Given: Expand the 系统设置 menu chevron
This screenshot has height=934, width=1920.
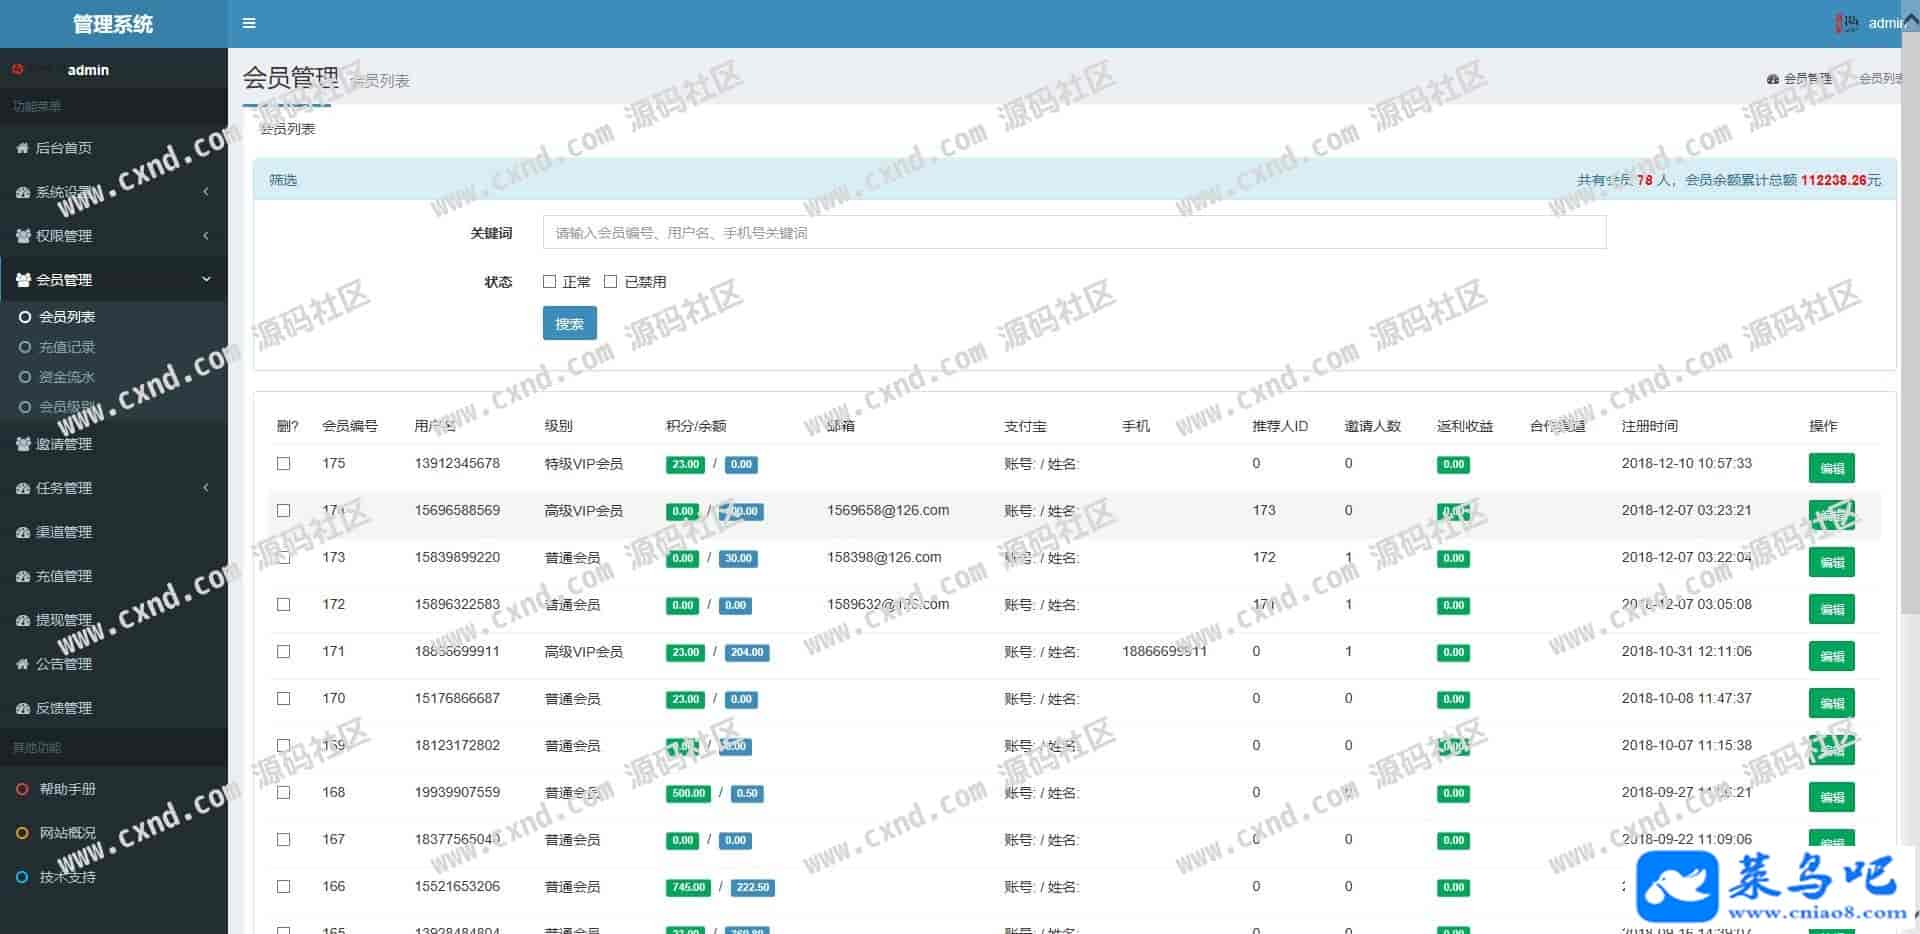Looking at the screenshot, I should click(x=206, y=192).
